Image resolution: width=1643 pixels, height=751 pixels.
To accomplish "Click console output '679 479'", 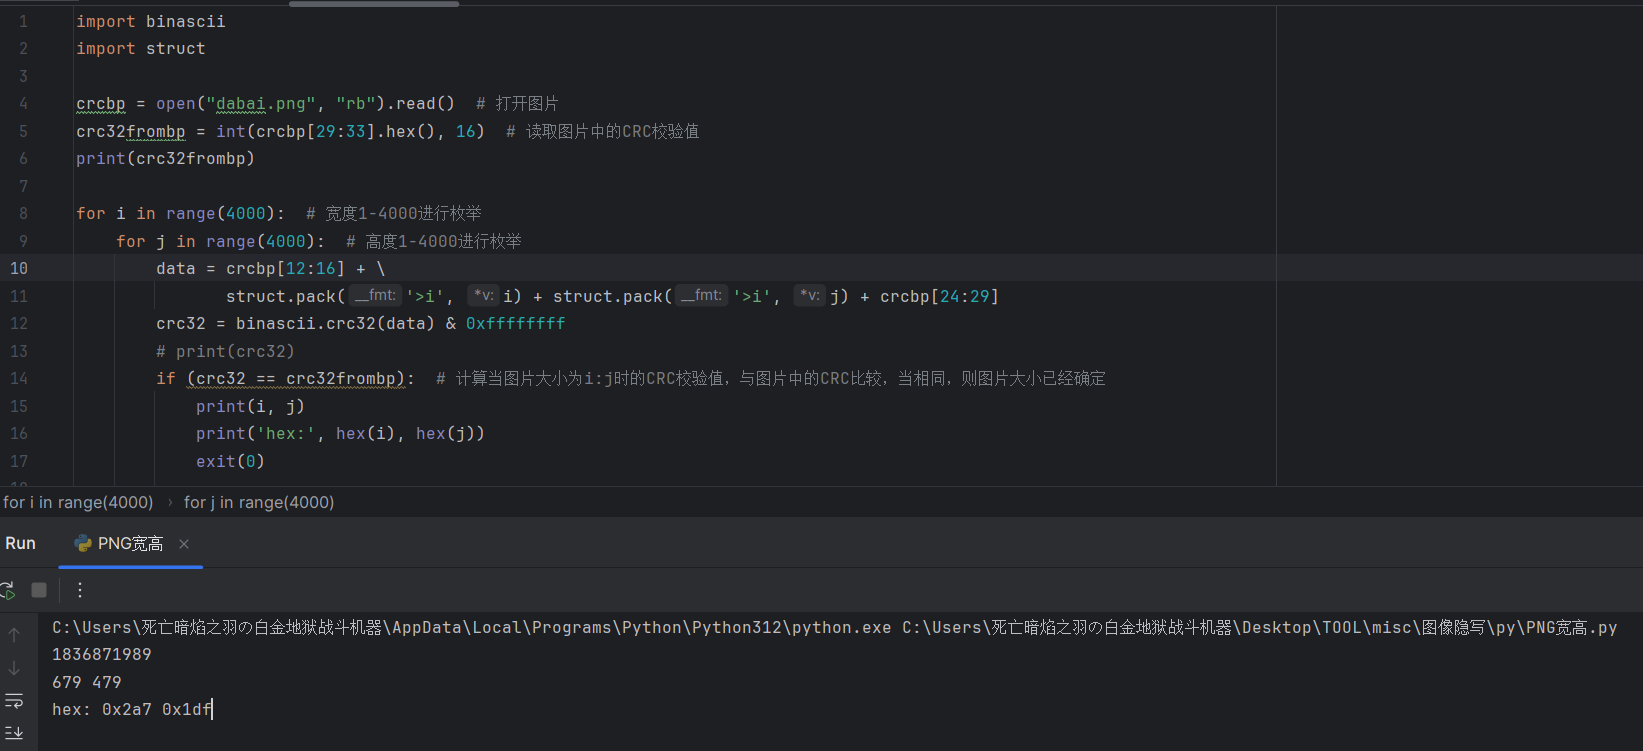I will tap(87, 682).
